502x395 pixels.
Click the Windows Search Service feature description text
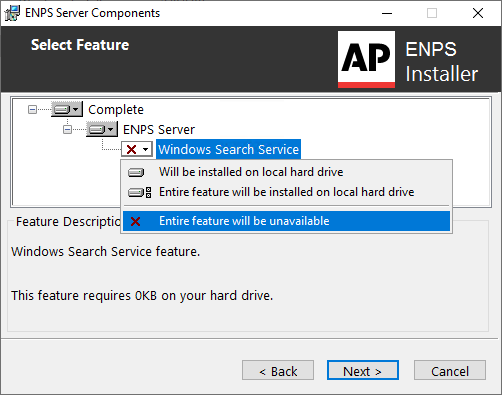pos(106,252)
